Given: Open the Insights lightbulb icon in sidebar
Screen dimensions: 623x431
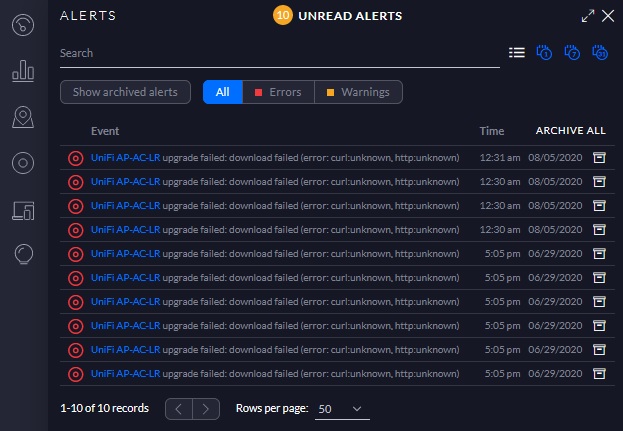Looking at the screenshot, I should tap(24, 256).
